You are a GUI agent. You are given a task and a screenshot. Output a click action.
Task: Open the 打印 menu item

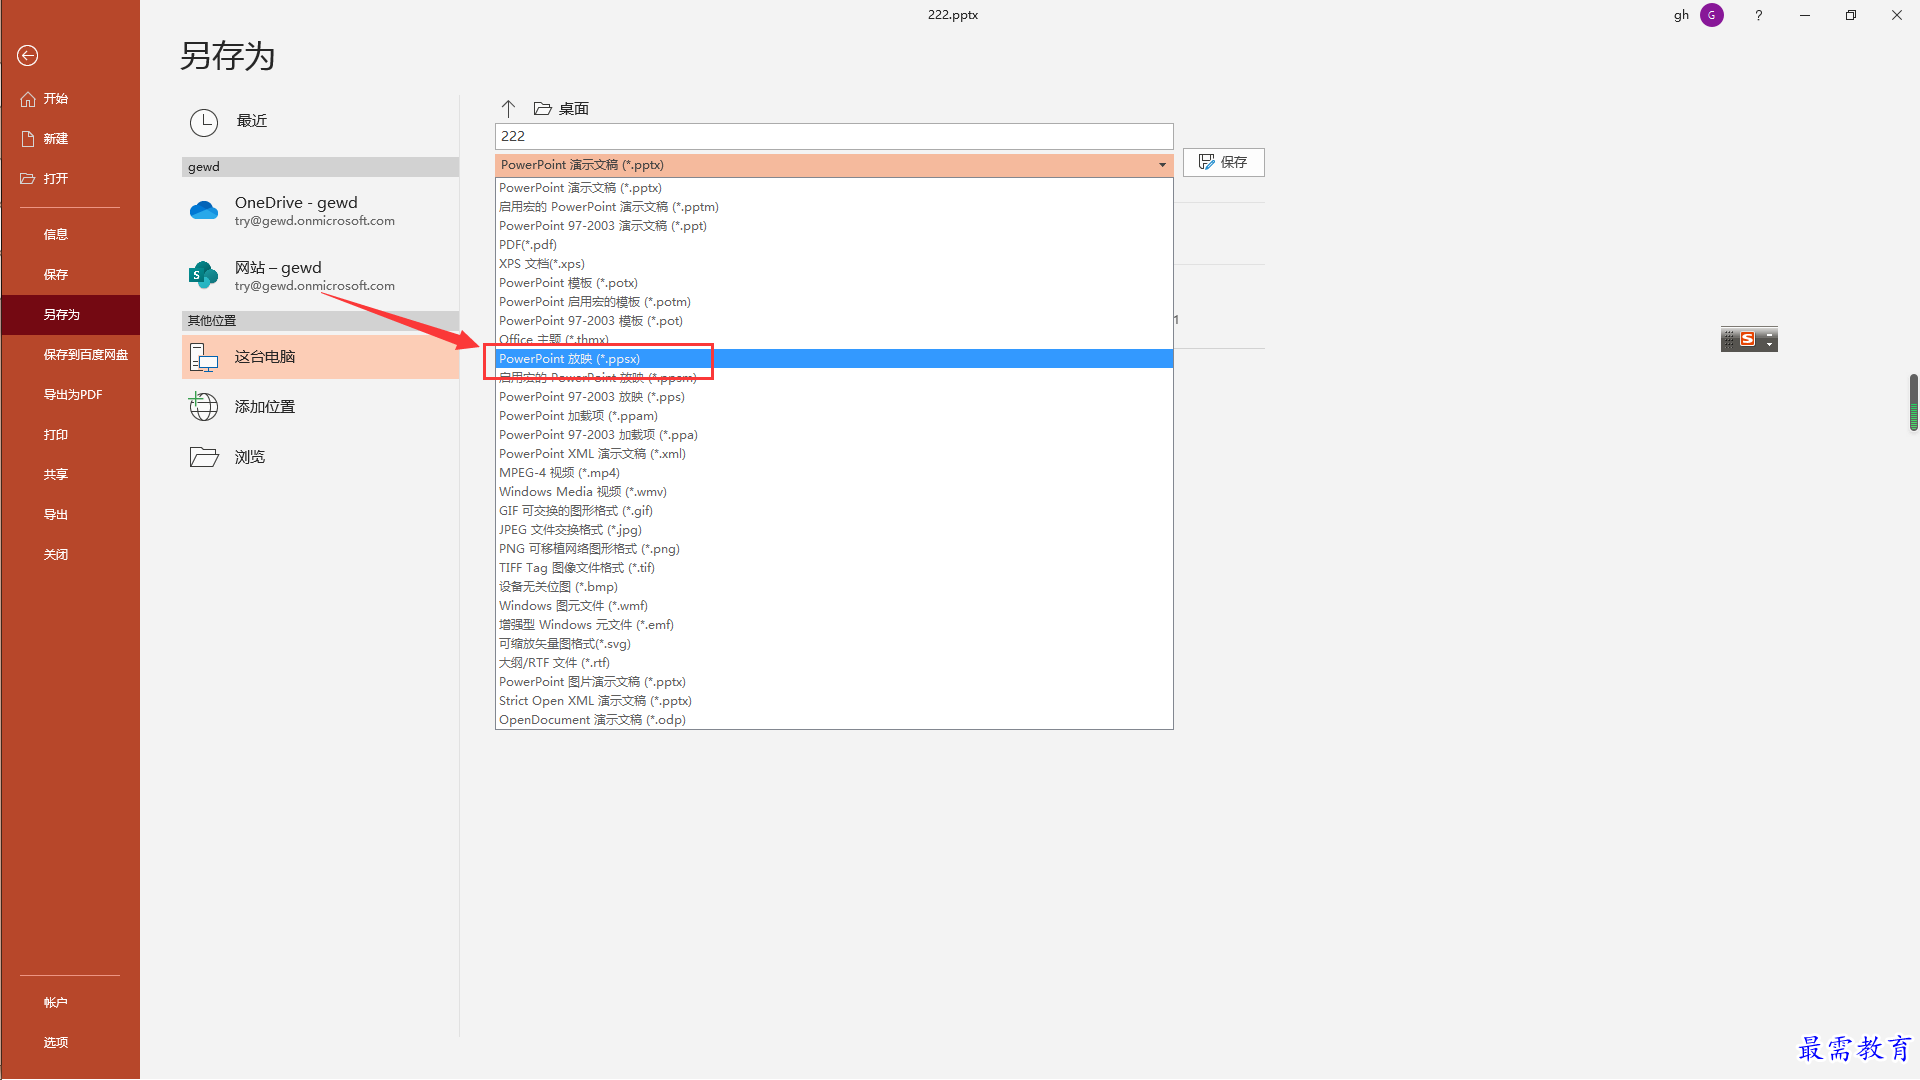70,435
